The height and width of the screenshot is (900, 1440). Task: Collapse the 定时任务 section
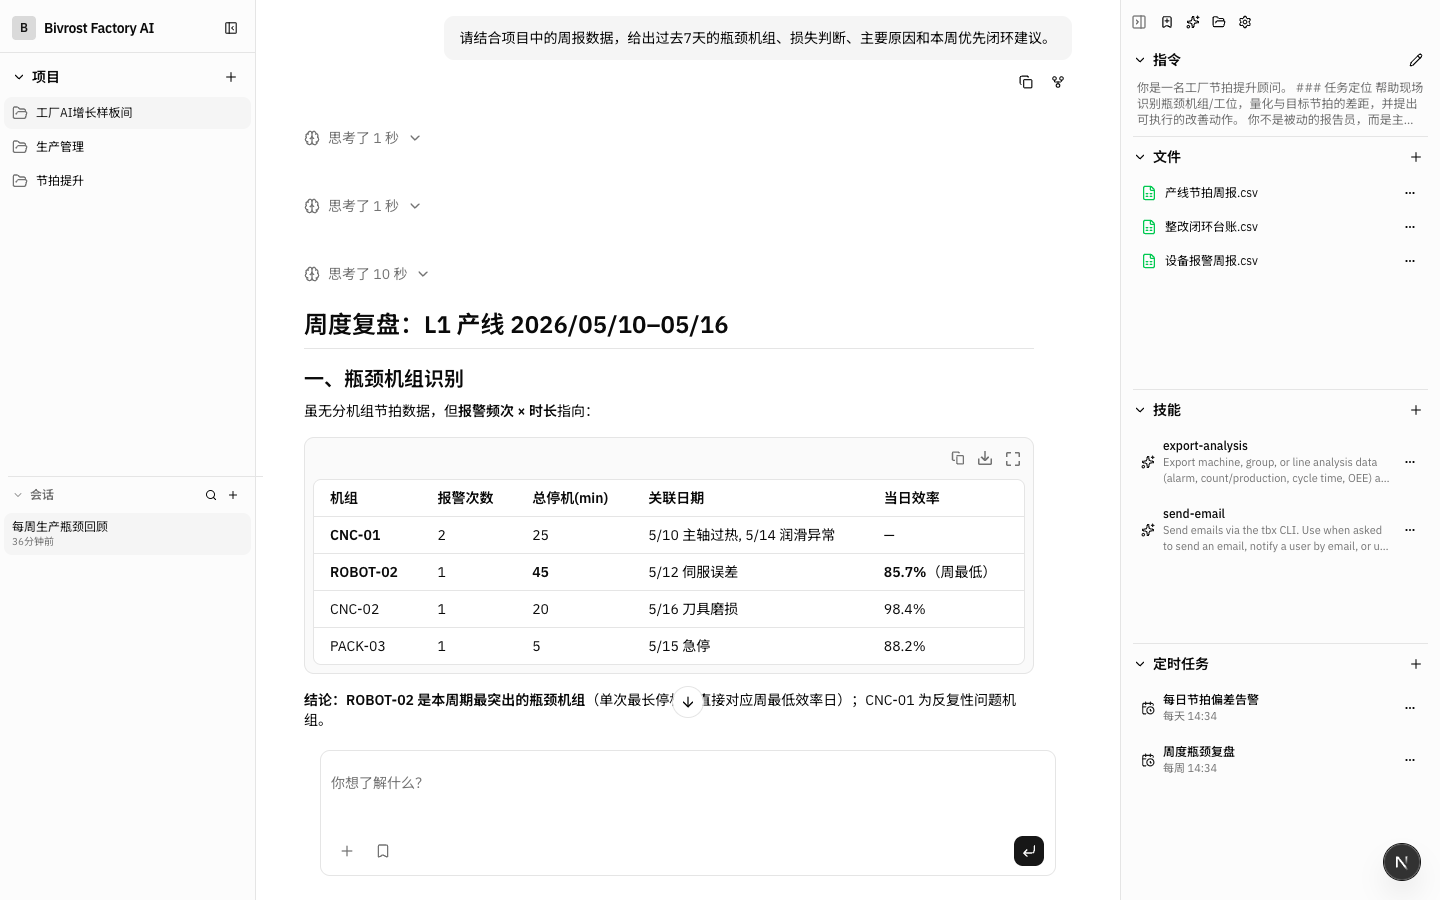click(x=1140, y=664)
